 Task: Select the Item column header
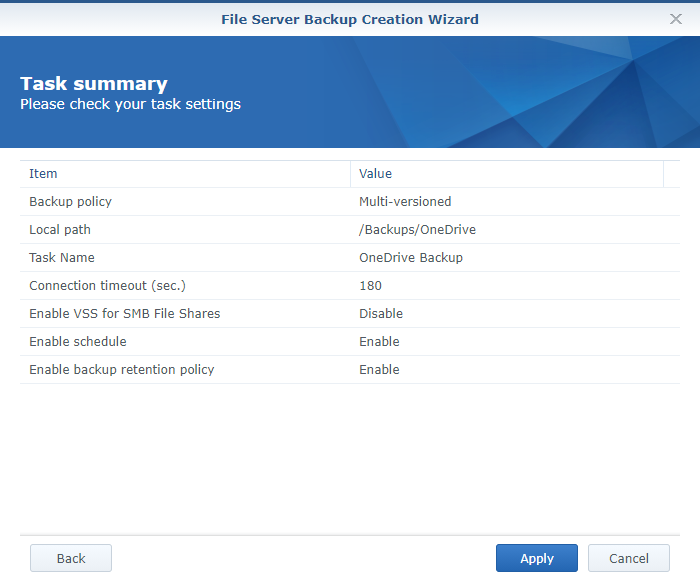[185, 174]
